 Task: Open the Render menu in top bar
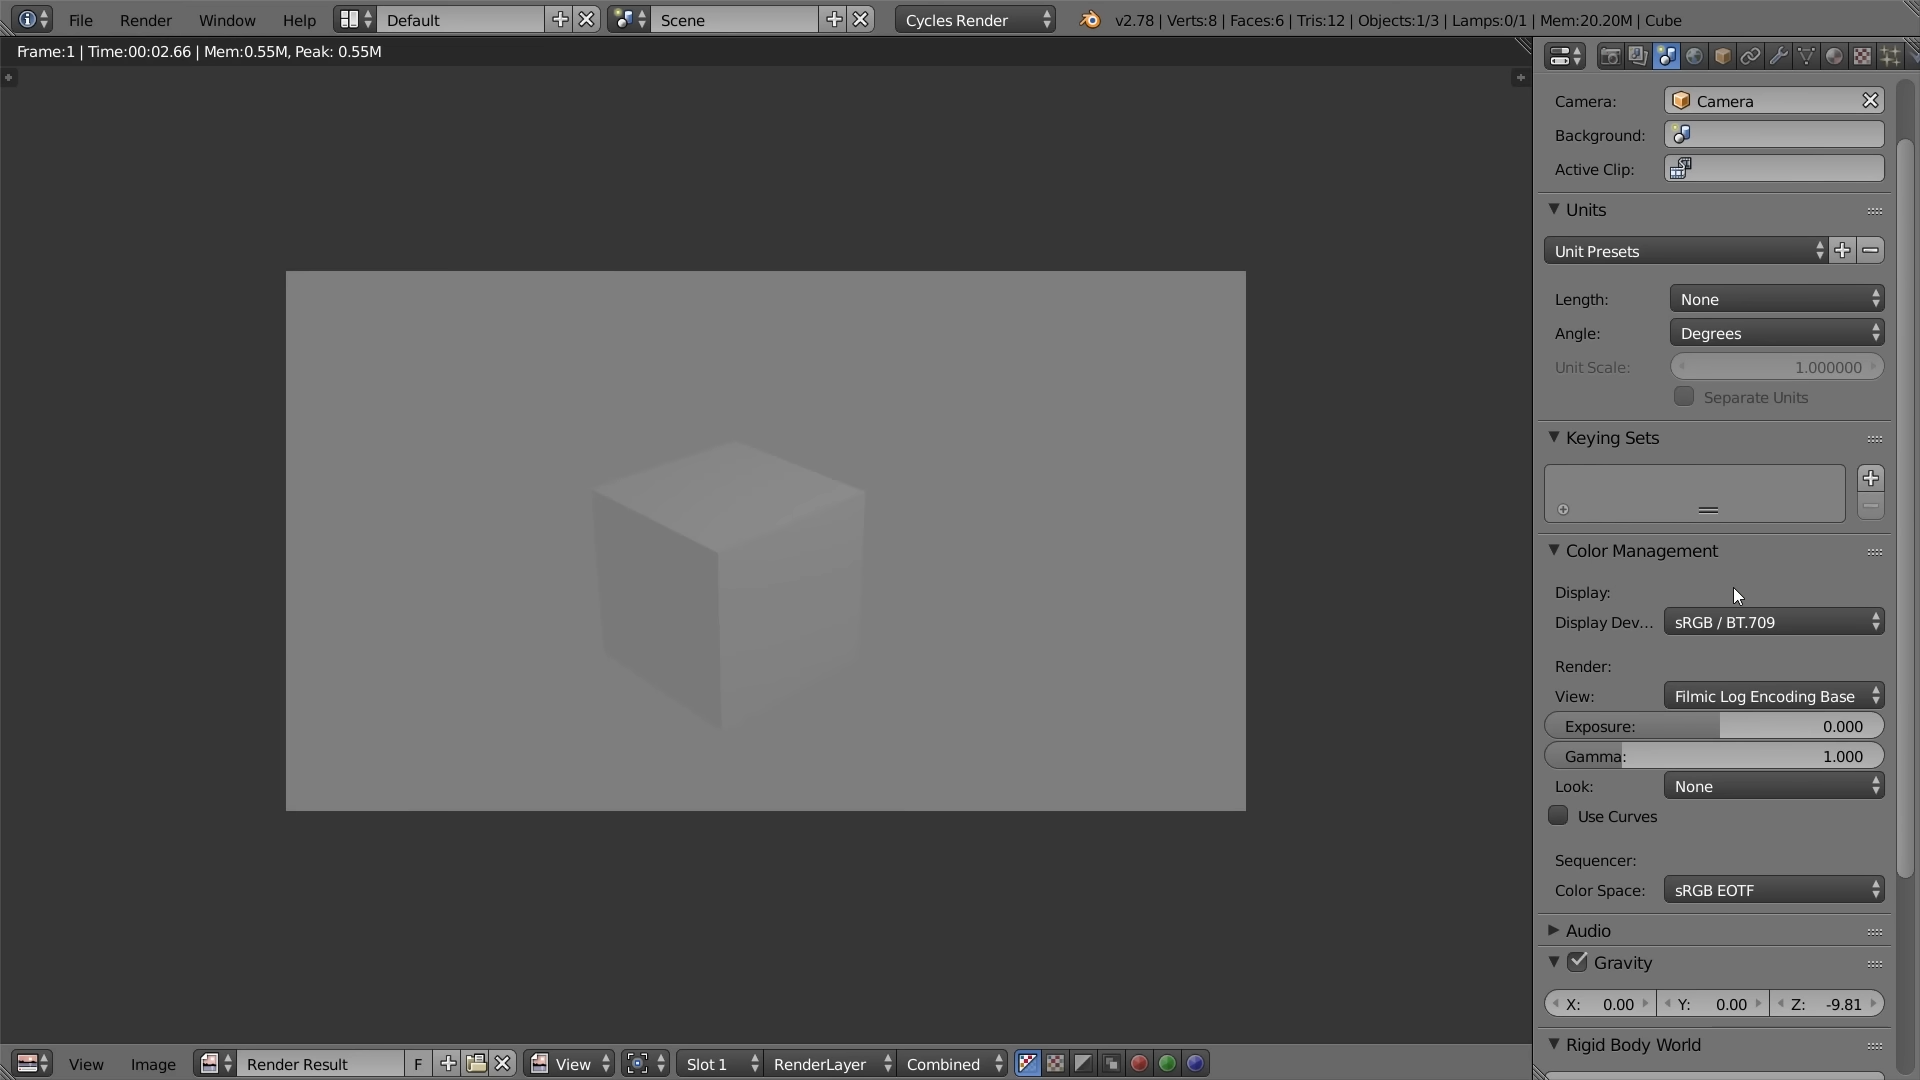(145, 20)
